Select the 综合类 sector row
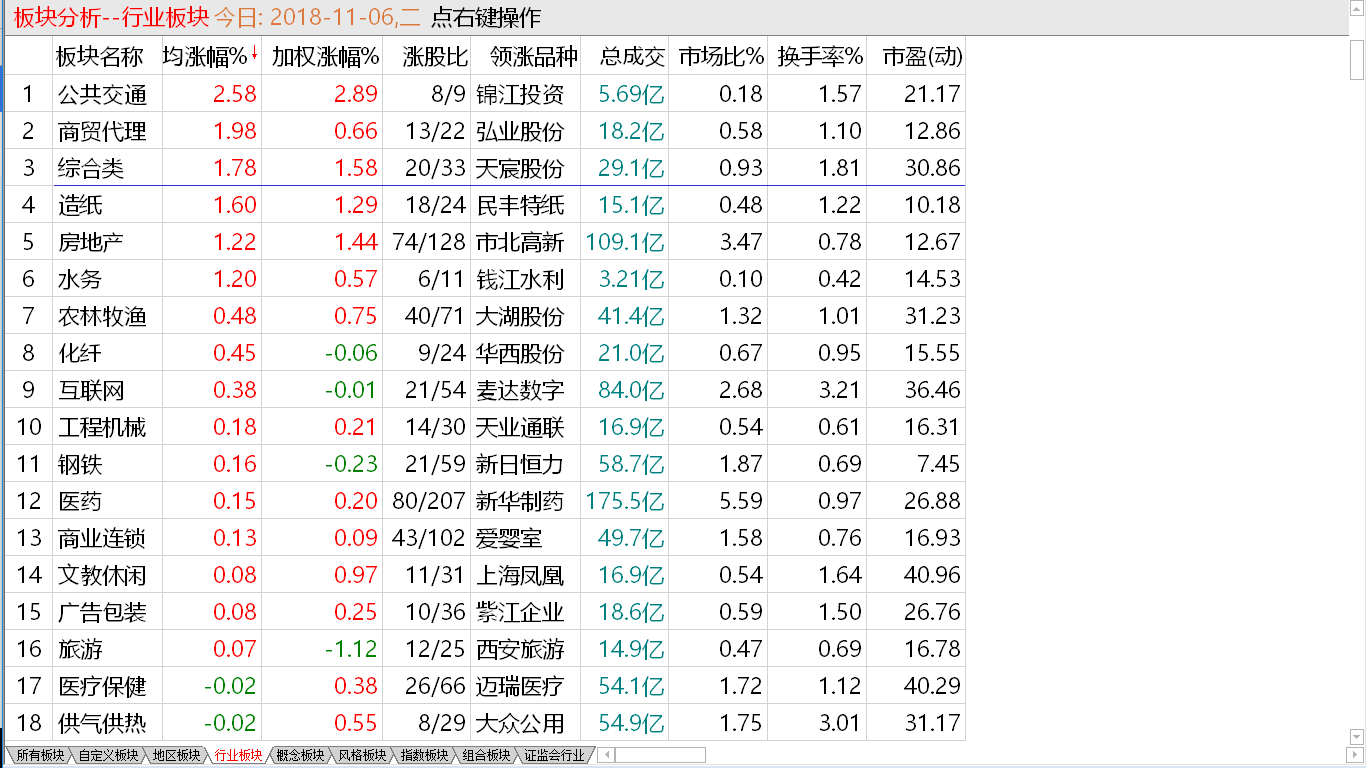 [x=486, y=168]
